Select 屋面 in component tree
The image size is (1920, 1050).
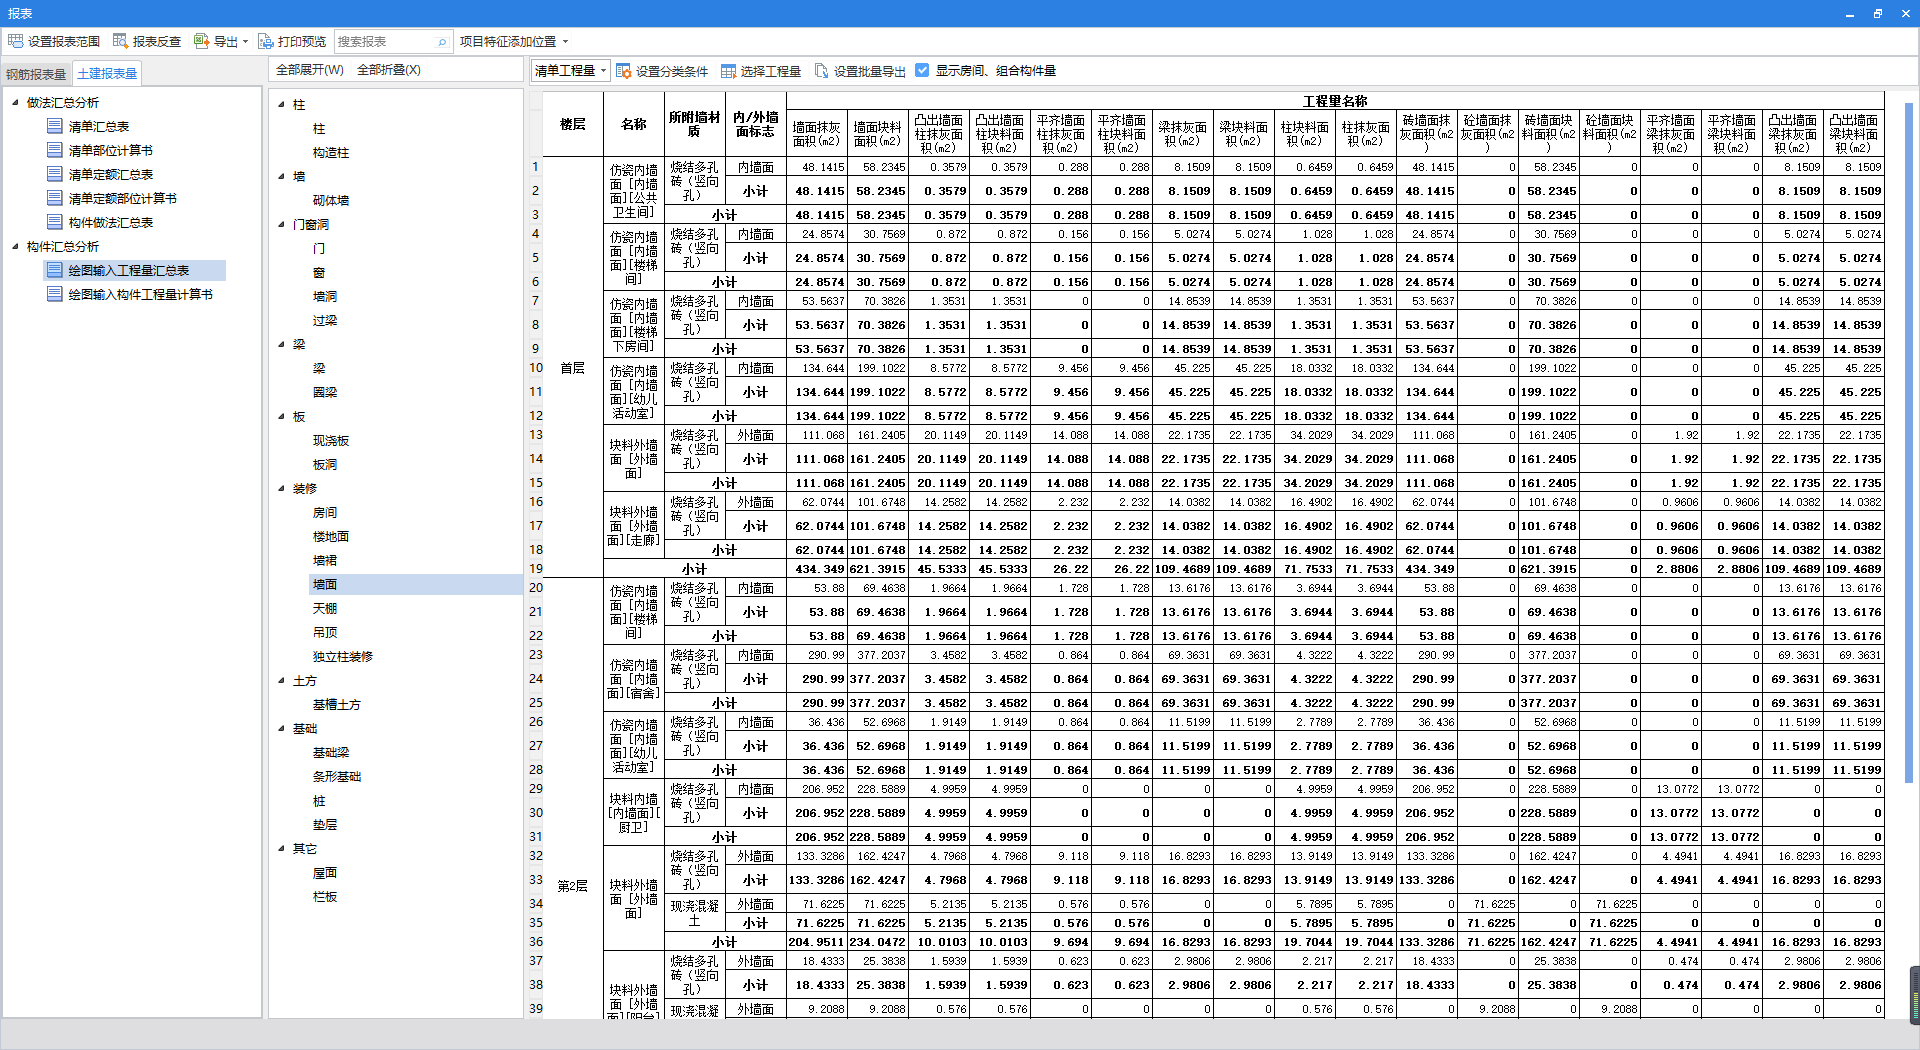tap(325, 872)
